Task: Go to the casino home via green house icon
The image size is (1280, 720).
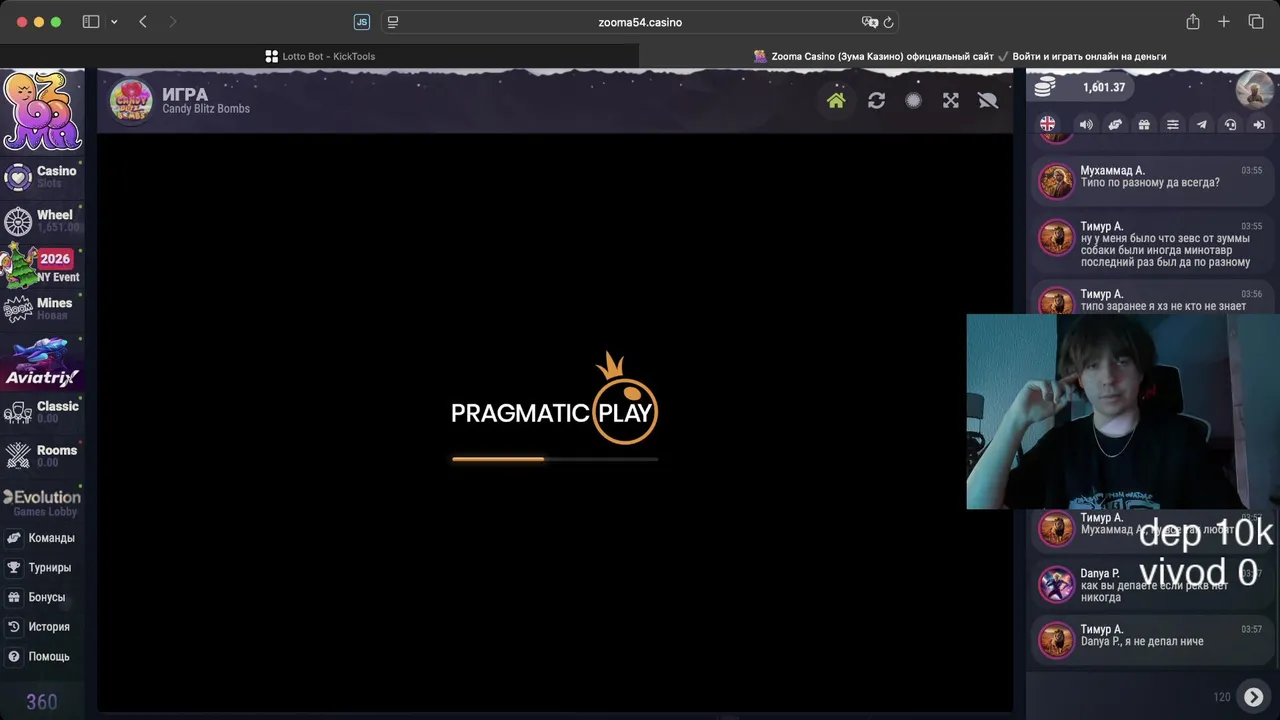Action: tap(836, 100)
